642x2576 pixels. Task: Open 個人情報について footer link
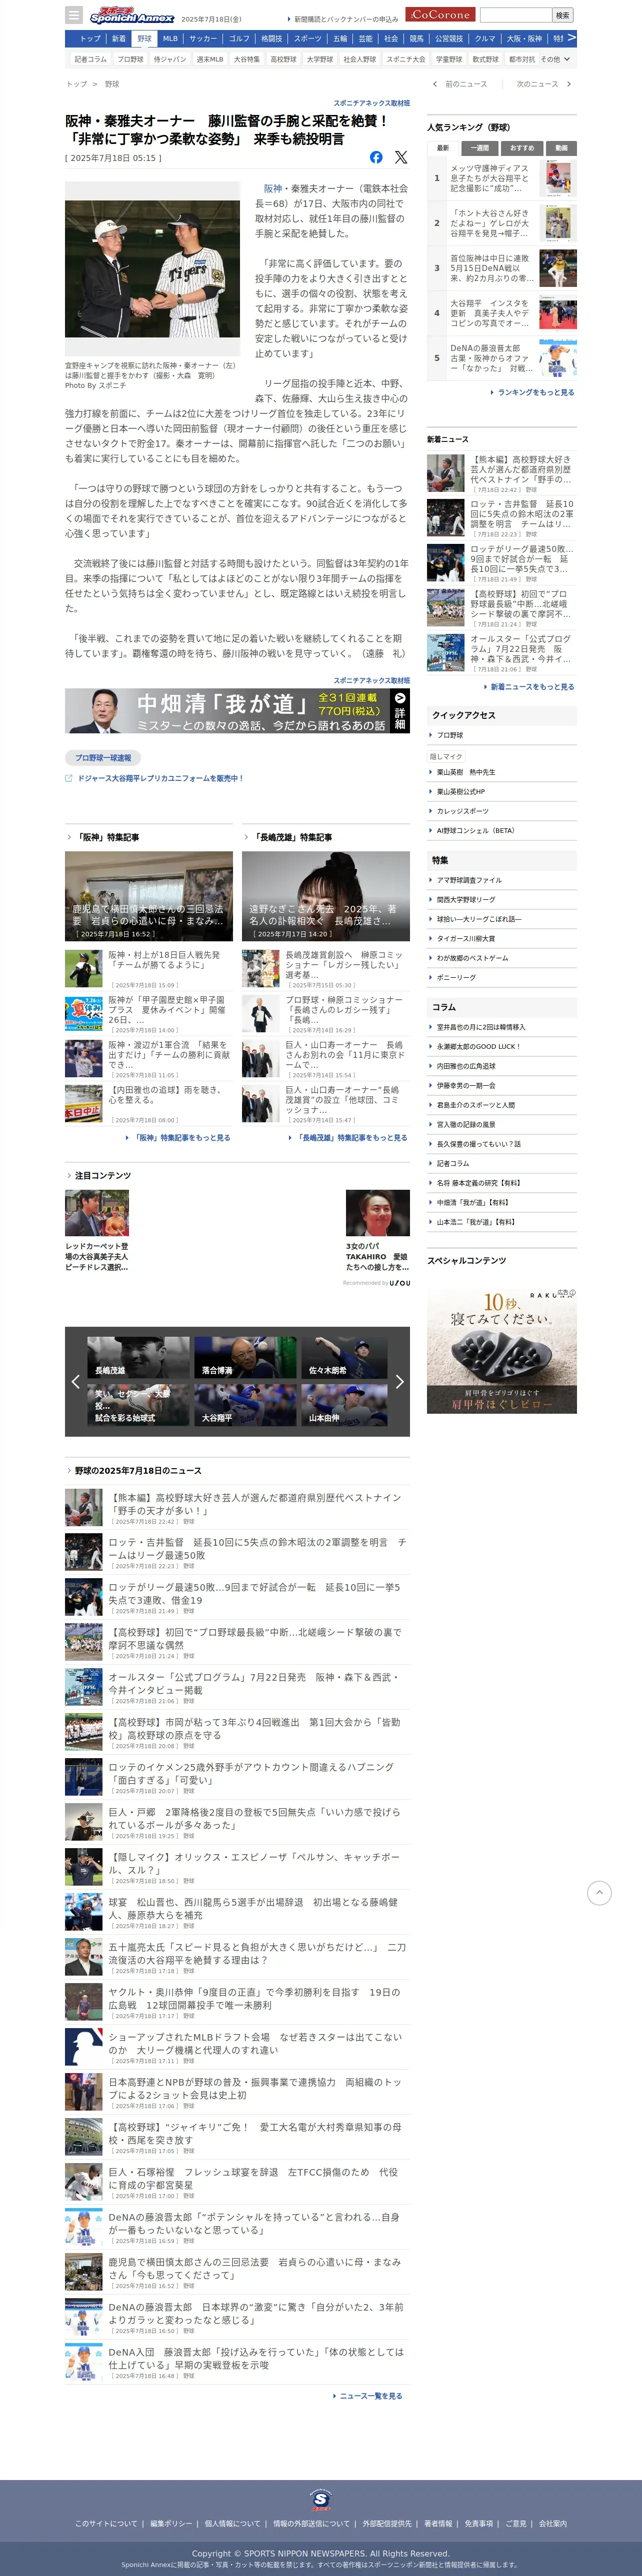coord(232,2523)
